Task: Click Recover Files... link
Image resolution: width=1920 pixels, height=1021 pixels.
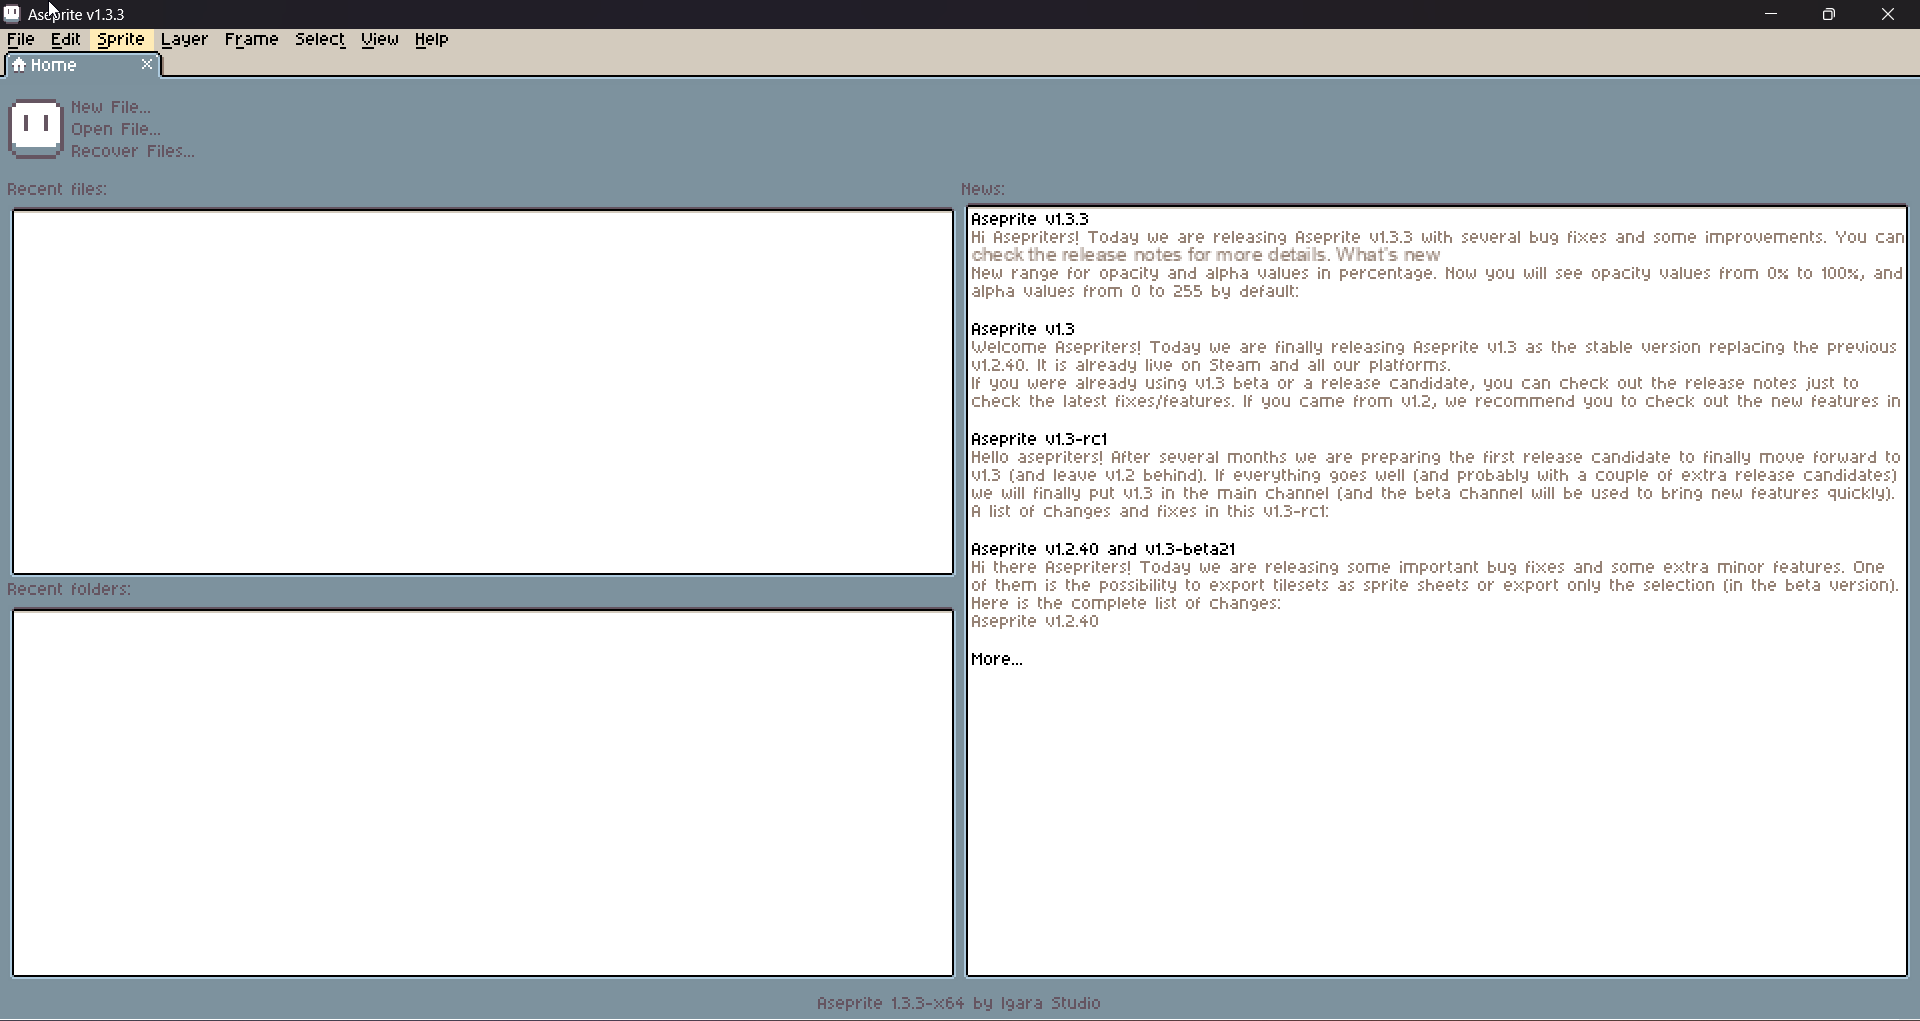Action: coord(133,151)
